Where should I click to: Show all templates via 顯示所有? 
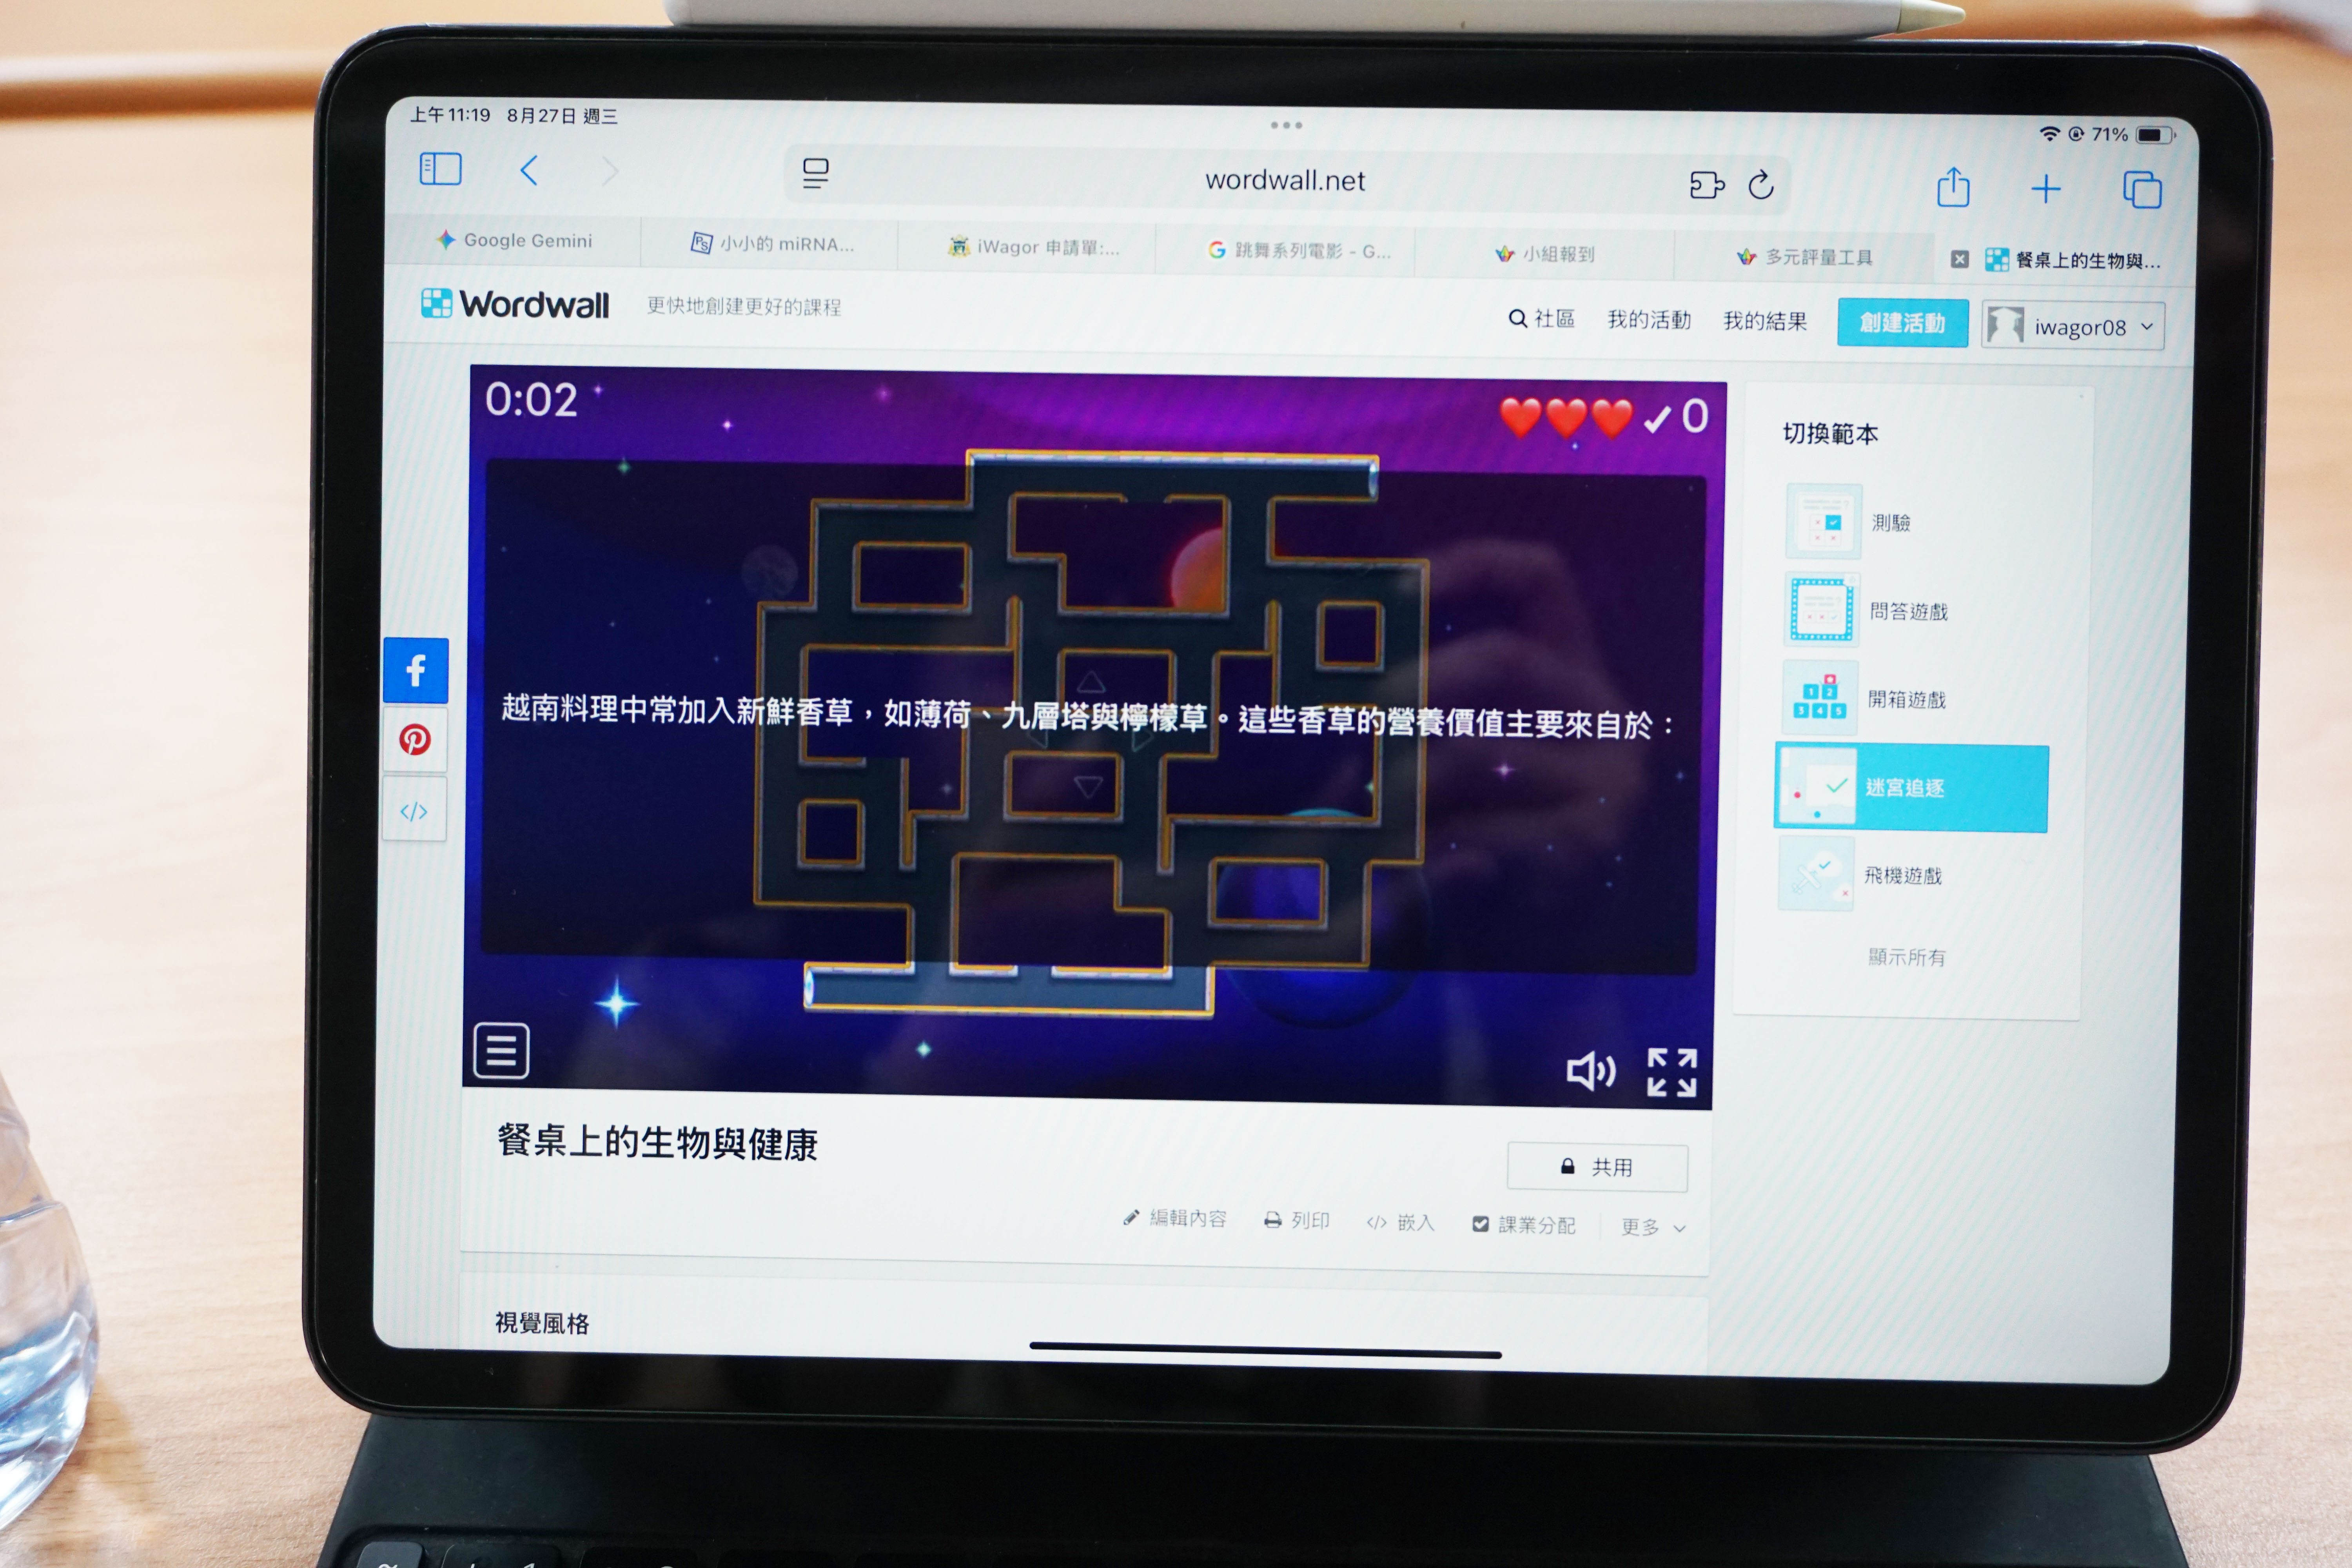pyautogui.click(x=1906, y=957)
